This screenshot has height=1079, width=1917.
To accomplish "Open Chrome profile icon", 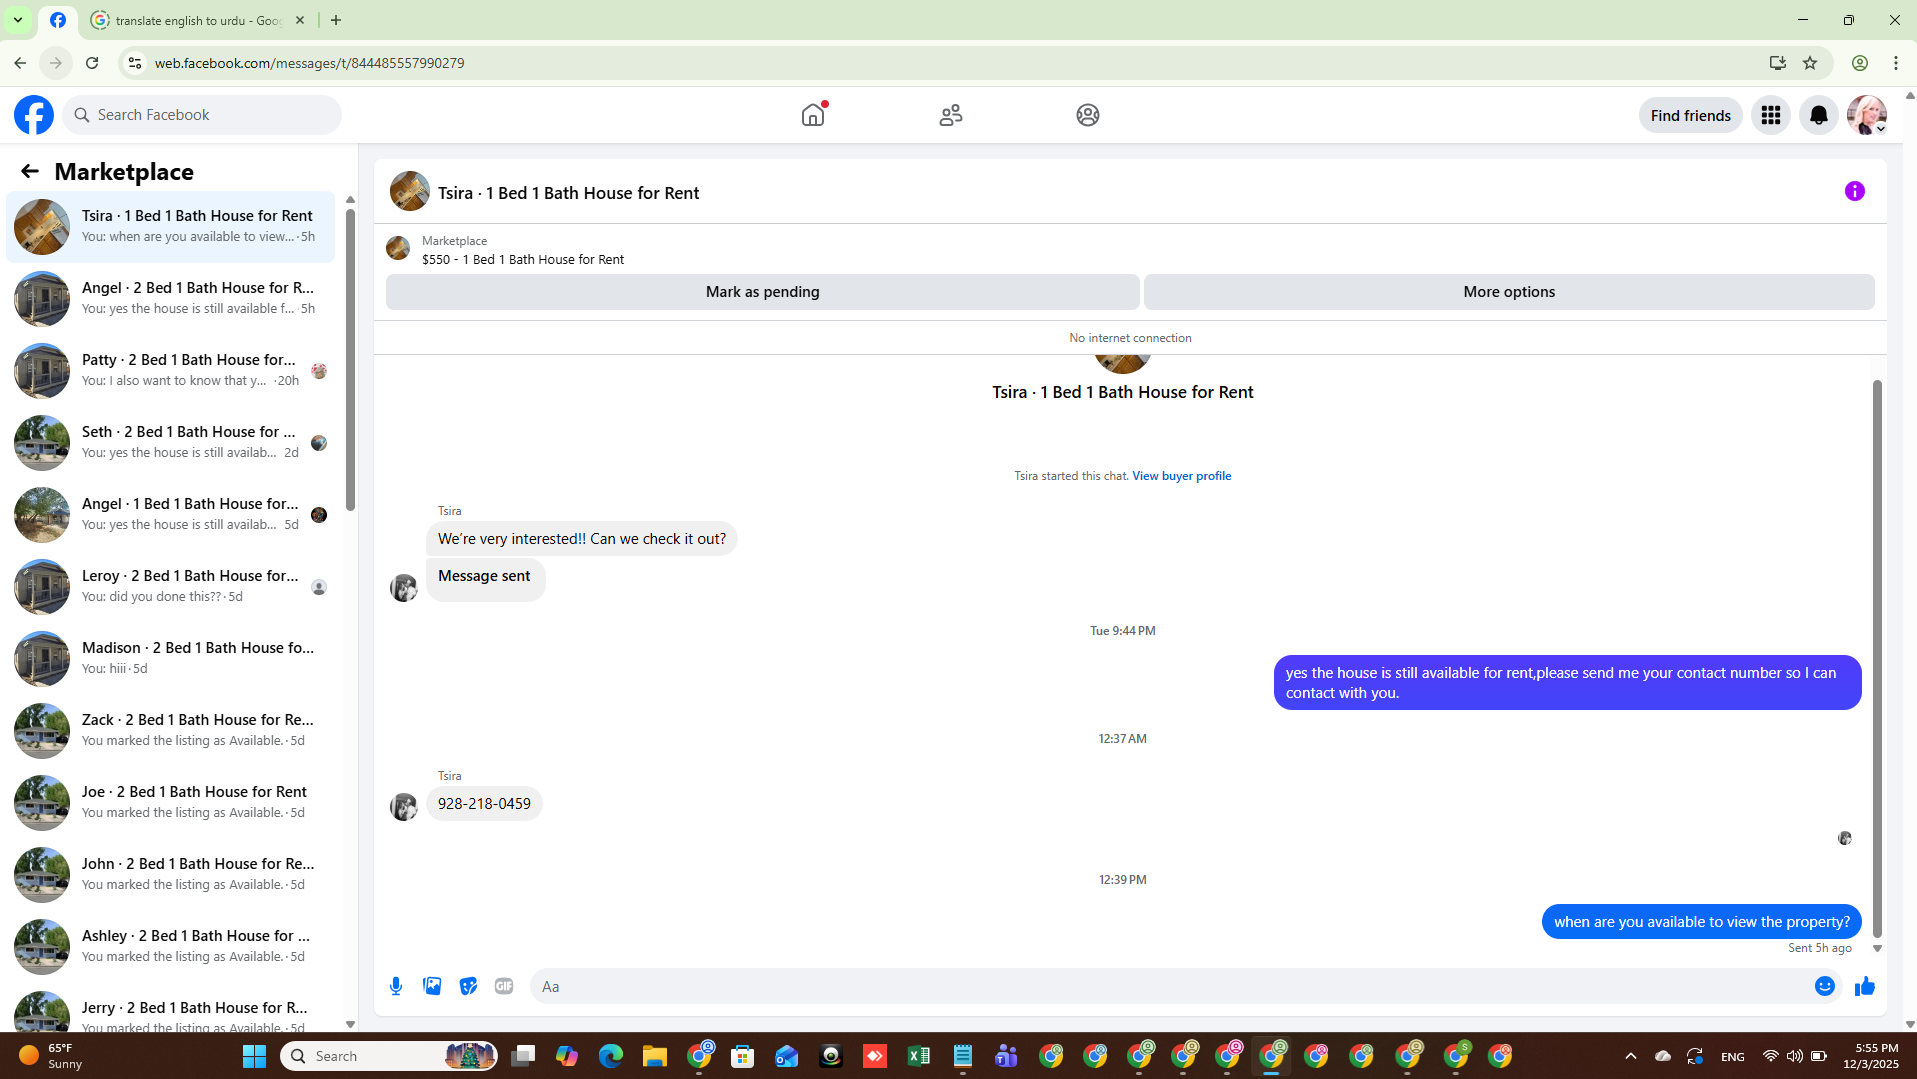I will click(1860, 63).
